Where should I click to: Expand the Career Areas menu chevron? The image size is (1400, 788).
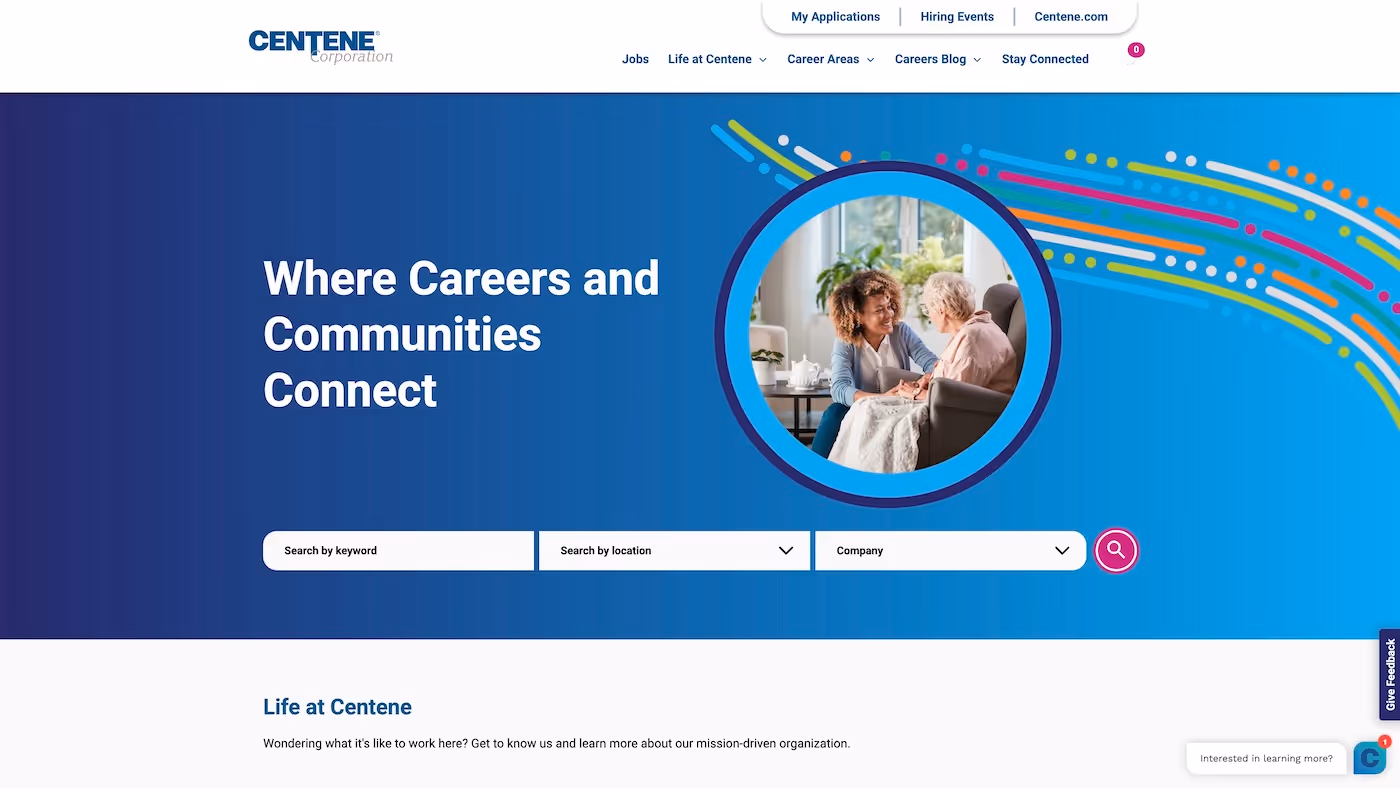point(871,59)
